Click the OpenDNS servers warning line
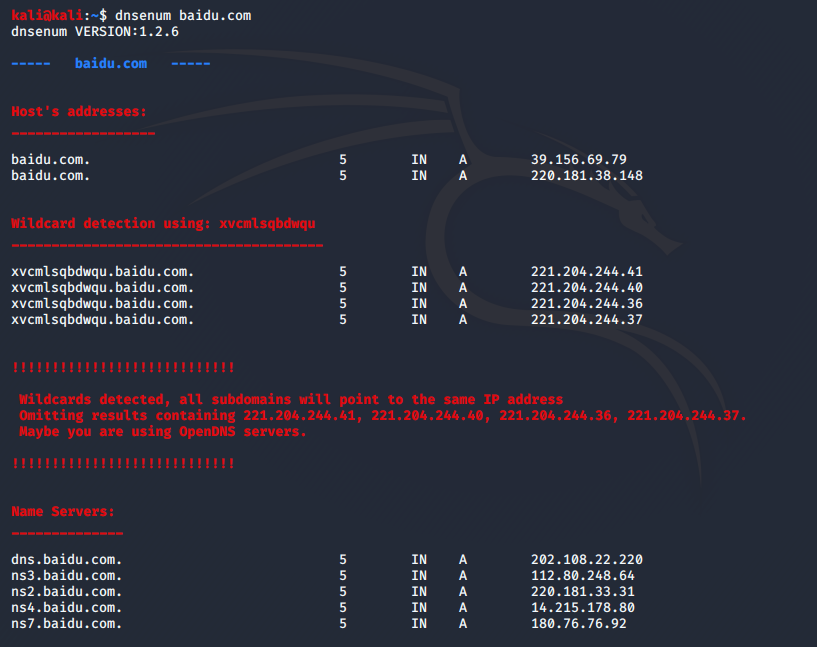 point(180,431)
